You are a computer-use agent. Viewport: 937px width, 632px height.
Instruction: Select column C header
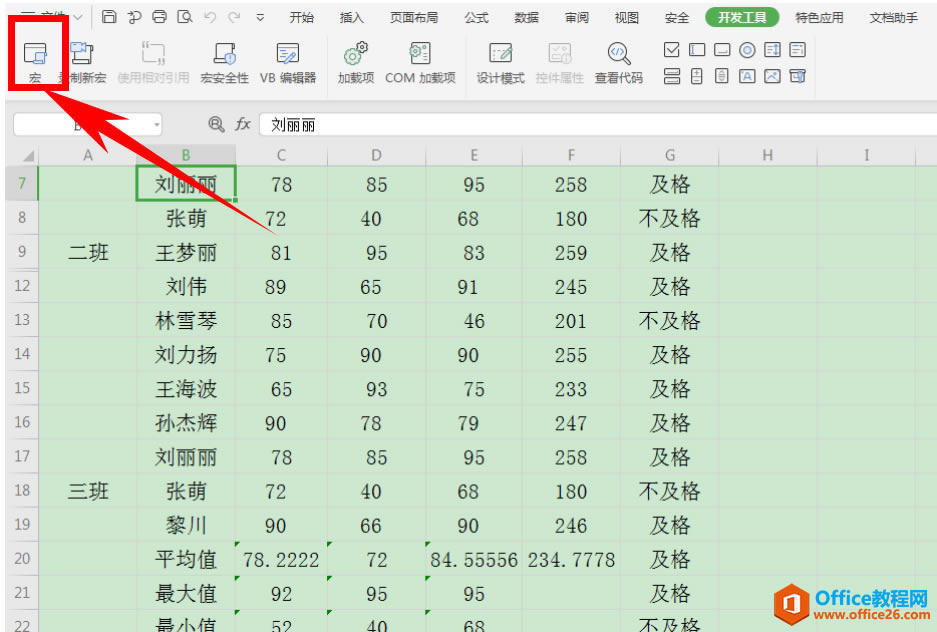[281, 155]
